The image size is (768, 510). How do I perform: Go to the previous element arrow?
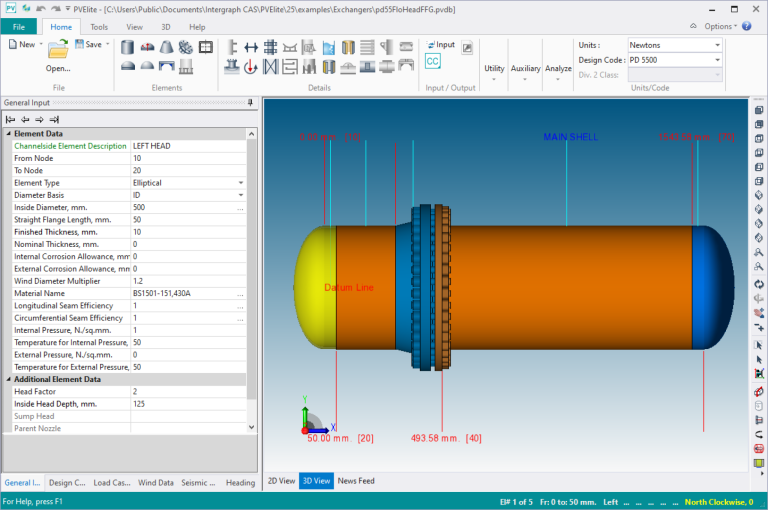(x=25, y=119)
